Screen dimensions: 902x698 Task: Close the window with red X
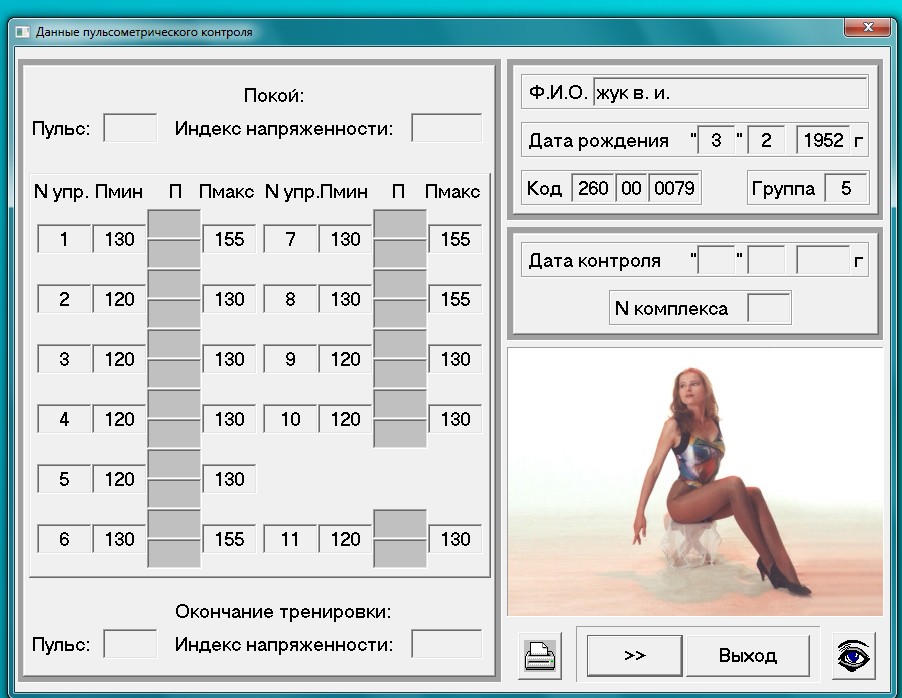pos(866,27)
